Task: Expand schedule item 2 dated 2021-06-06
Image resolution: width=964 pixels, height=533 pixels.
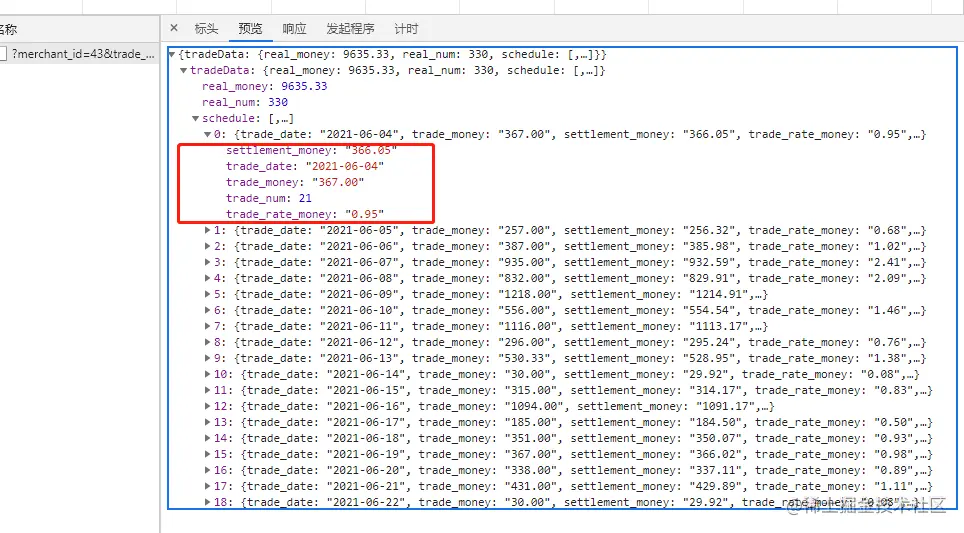Action: [x=208, y=246]
